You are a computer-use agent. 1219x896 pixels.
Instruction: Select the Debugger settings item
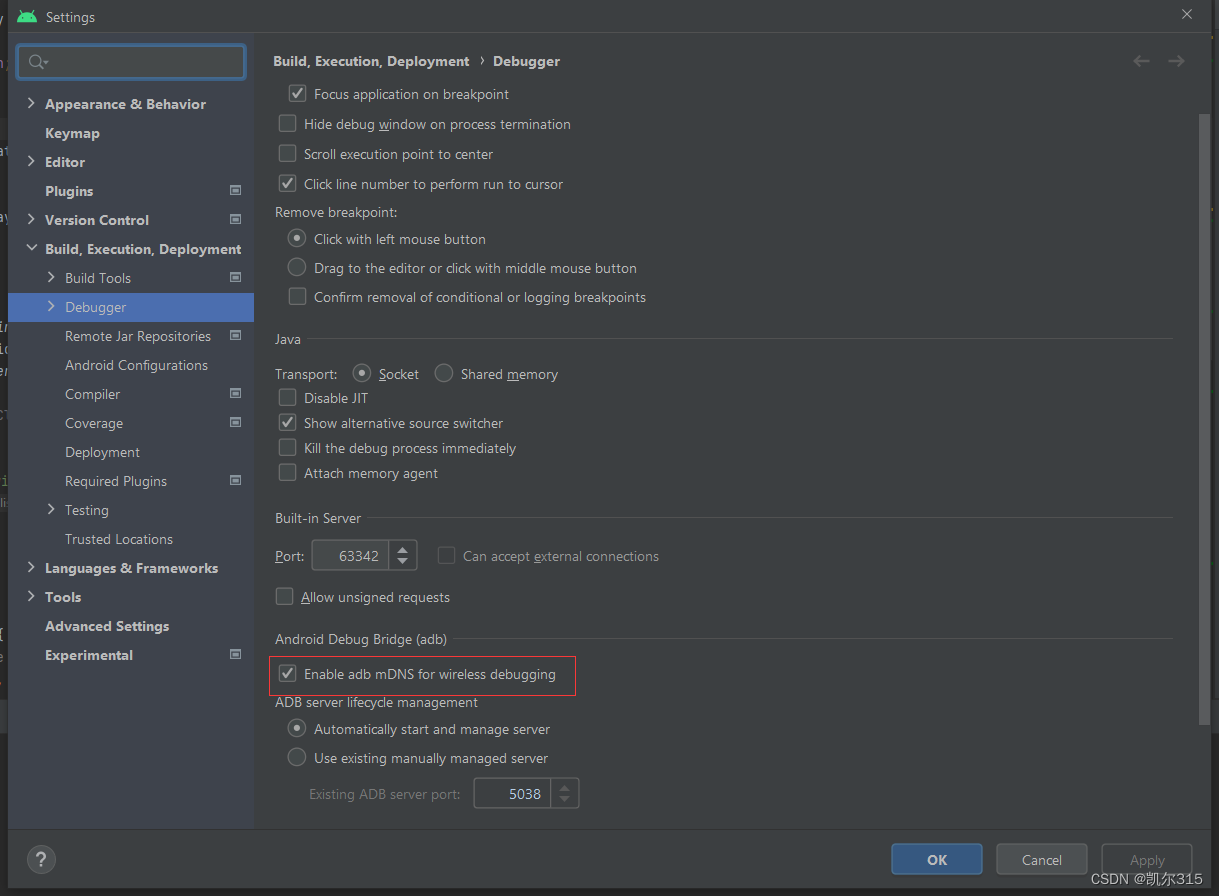tap(131, 307)
